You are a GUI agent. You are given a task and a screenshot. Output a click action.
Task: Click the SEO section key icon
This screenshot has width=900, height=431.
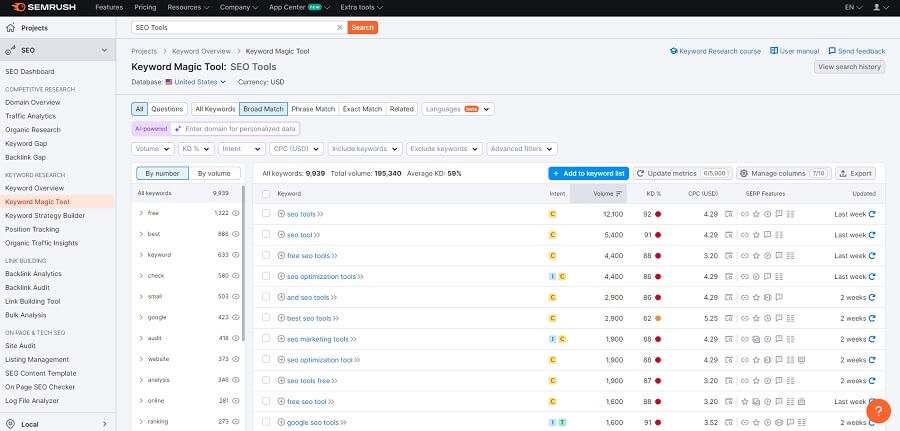point(10,51)
